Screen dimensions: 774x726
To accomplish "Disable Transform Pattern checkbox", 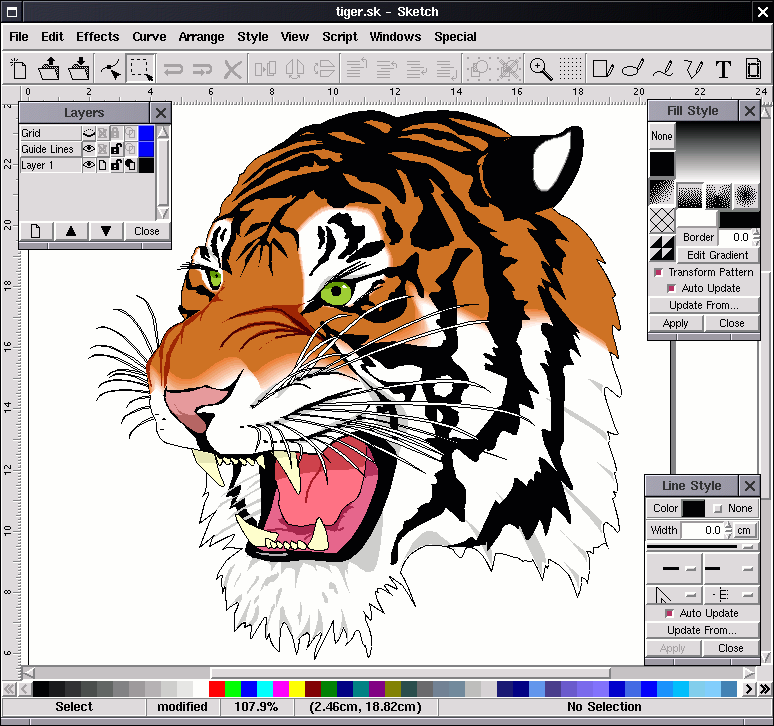I will pyautogui.click(x=658, y=272).
